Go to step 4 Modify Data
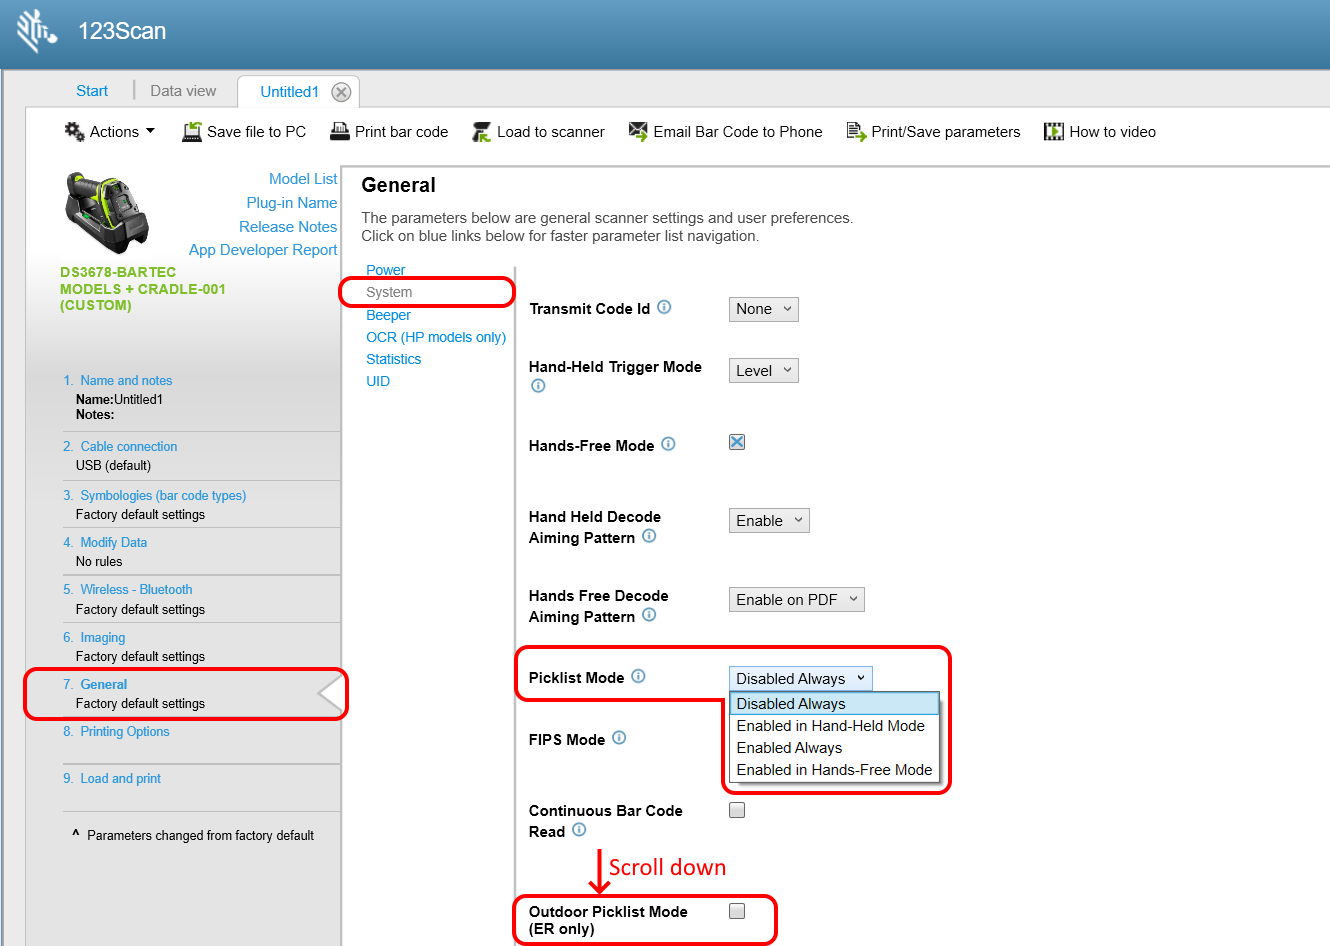This screenshot has width=1330, height=946. point(113,543)
